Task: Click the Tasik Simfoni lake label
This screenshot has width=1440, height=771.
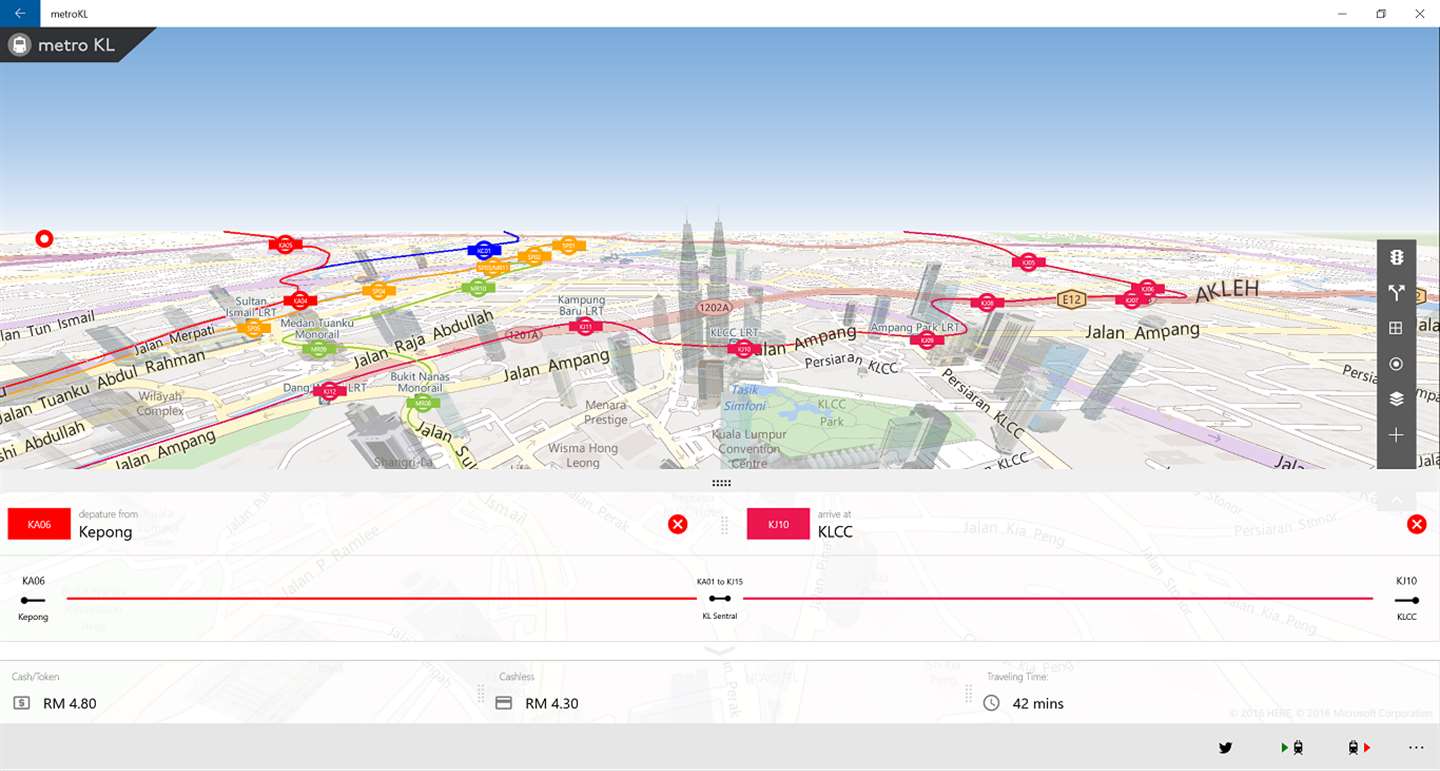Action: coord(746,398)
